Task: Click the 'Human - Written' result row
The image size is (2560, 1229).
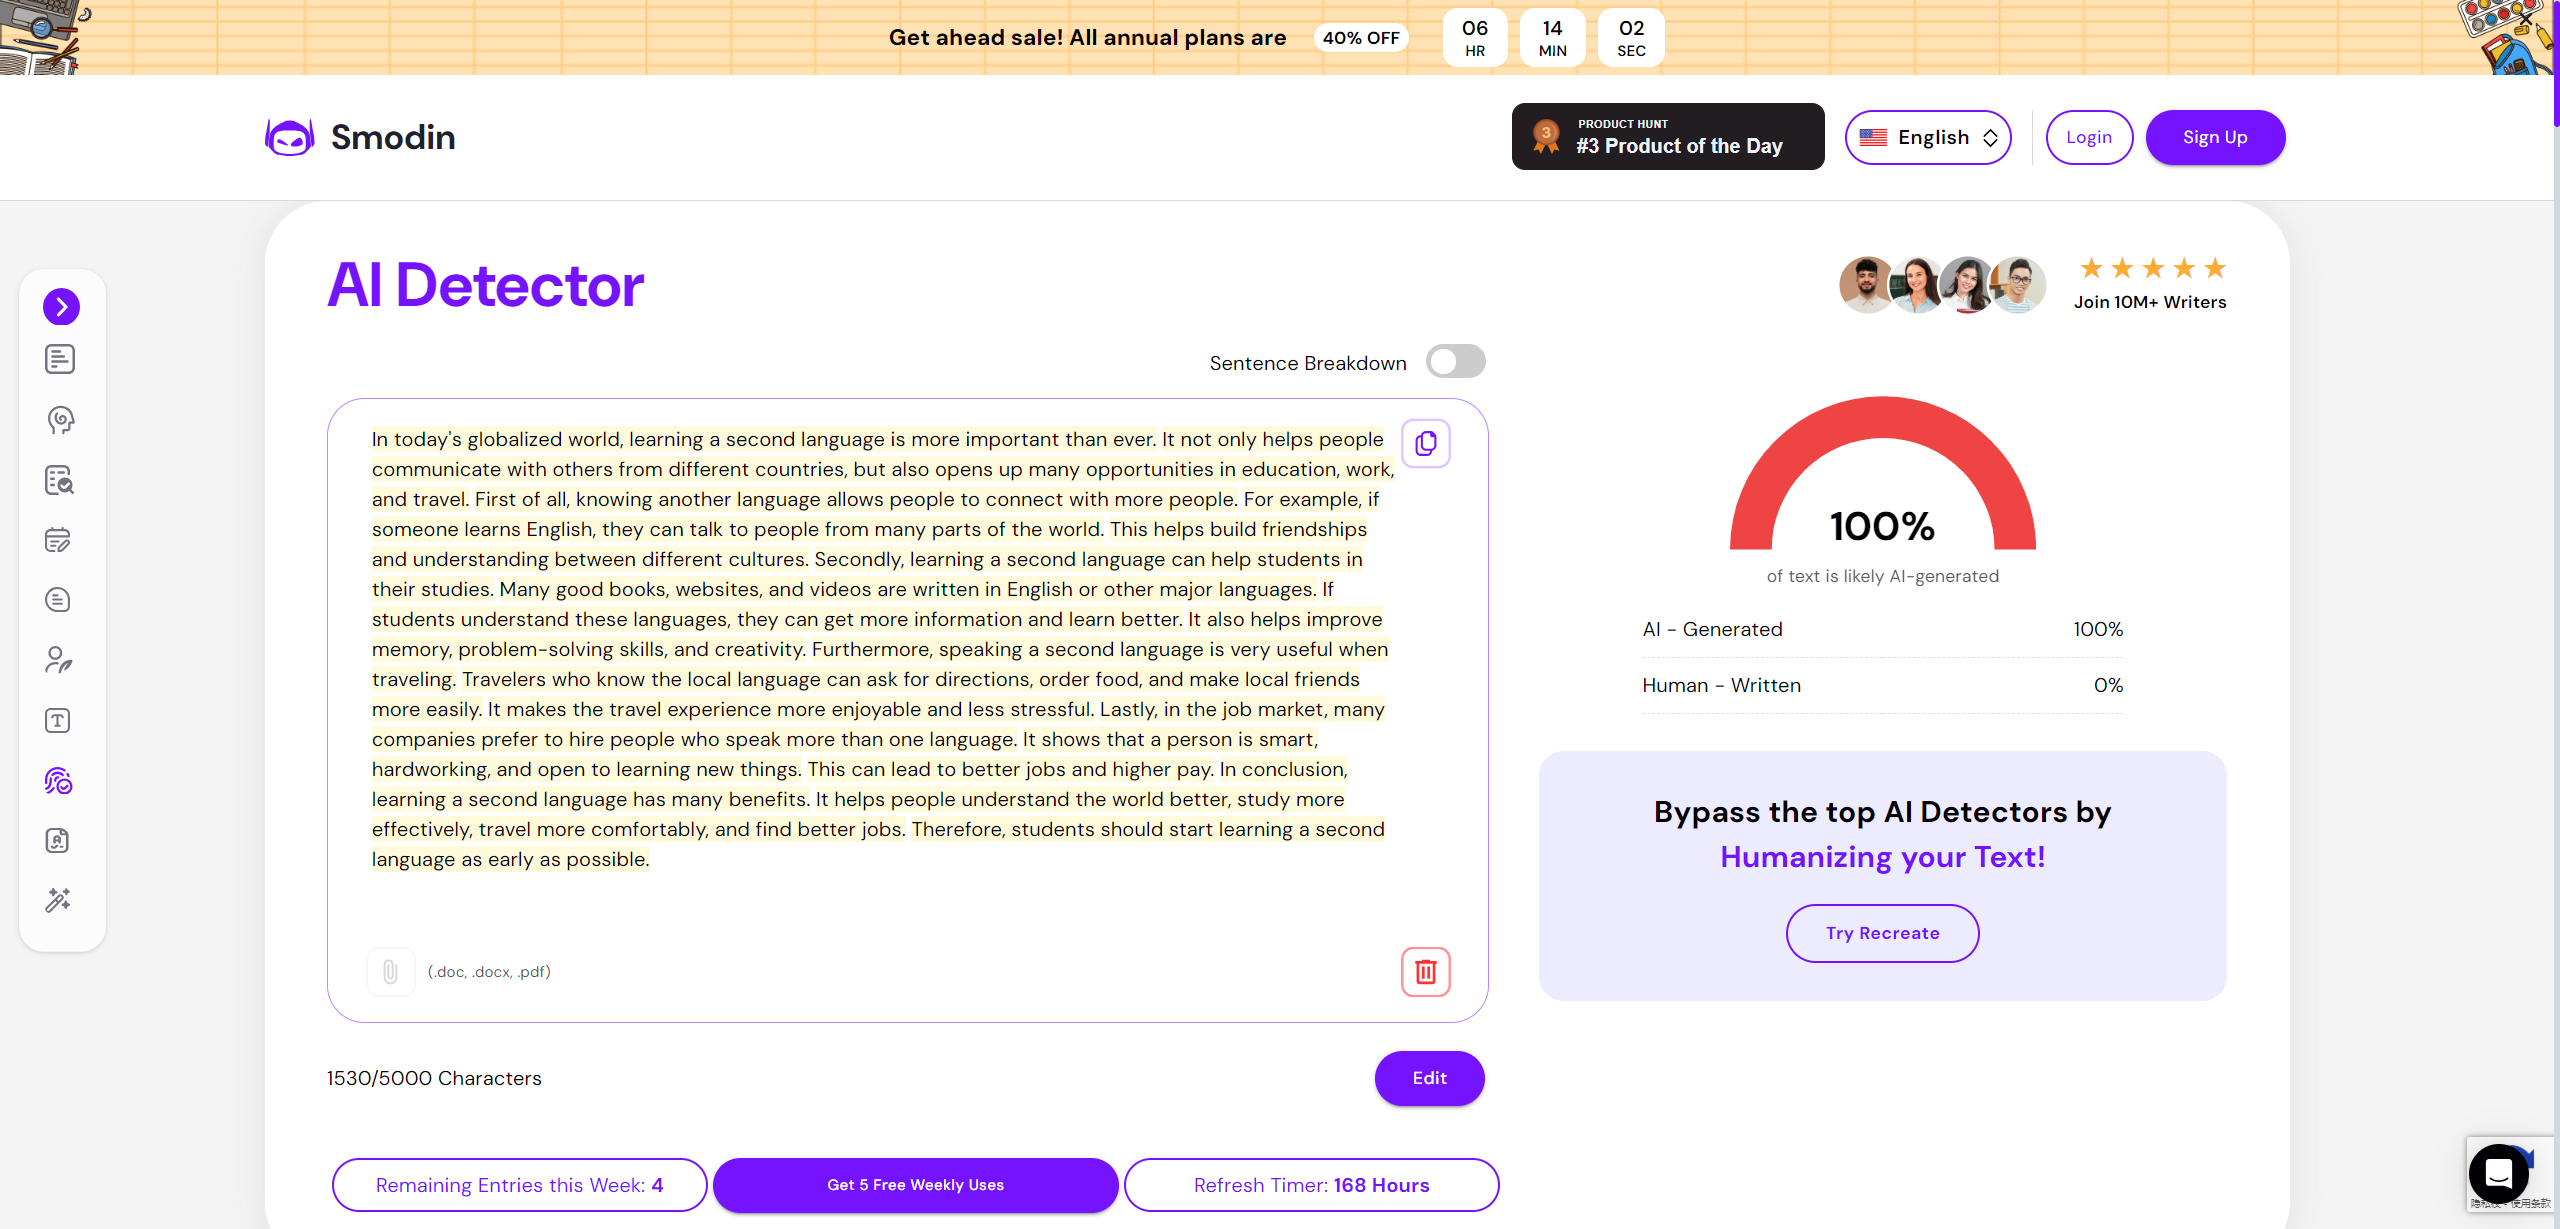Action: pos(1882,685)
